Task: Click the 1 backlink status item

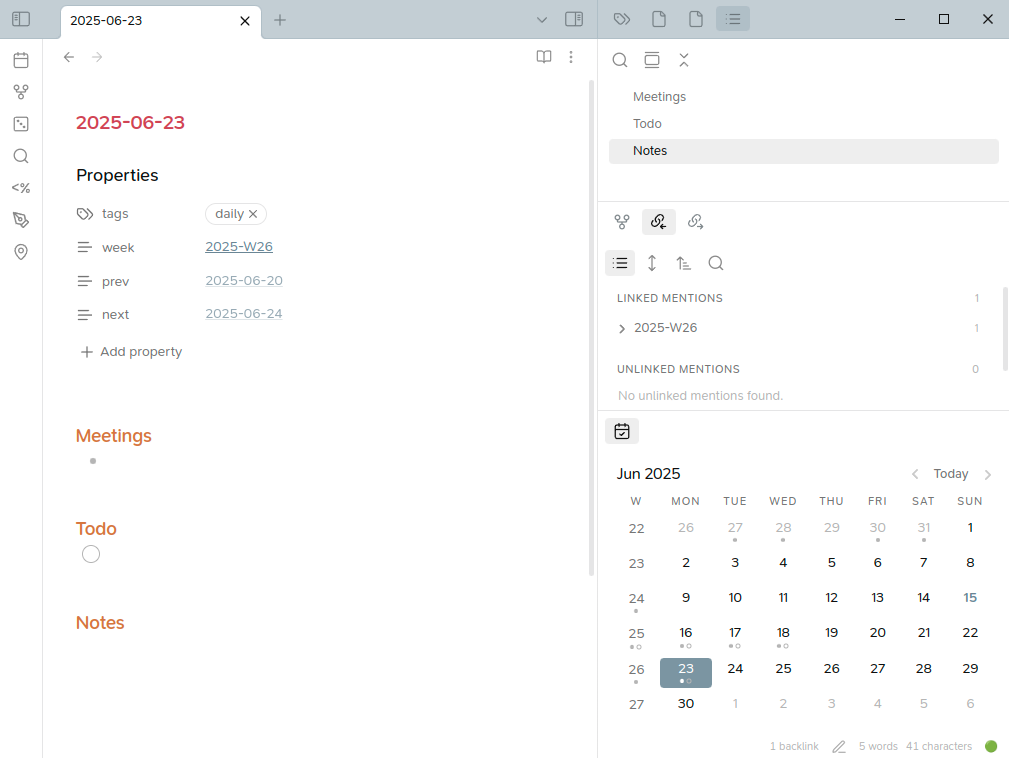Action: pos(794,746)
